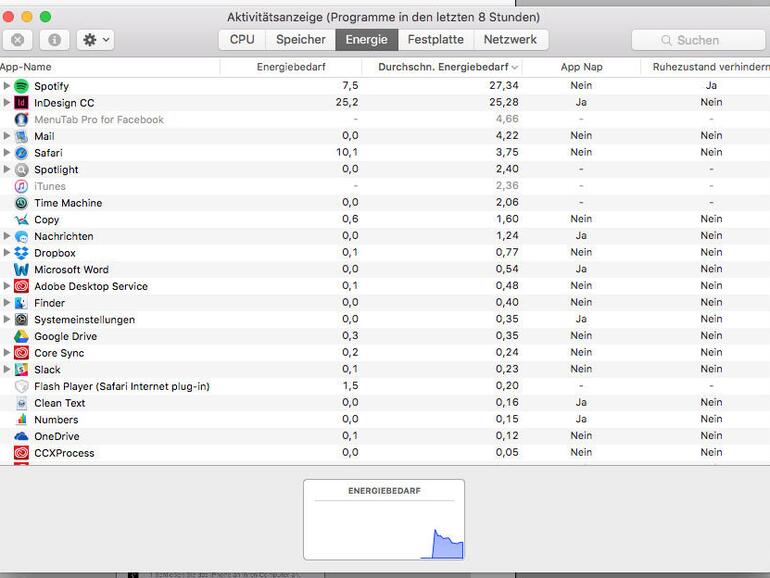Click the Spotify app icon

(21, 86)
